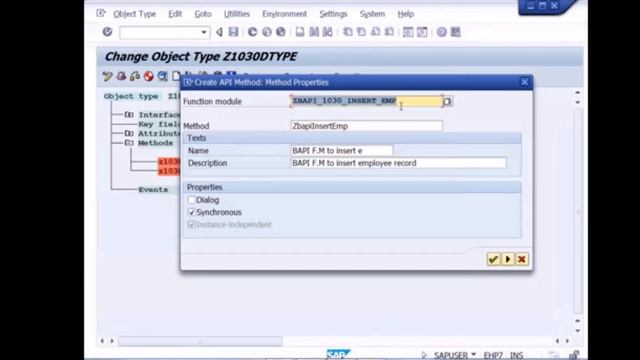640x360 pixels.
Task: Close the Create API Method dialog
Action: pos(524,82)
